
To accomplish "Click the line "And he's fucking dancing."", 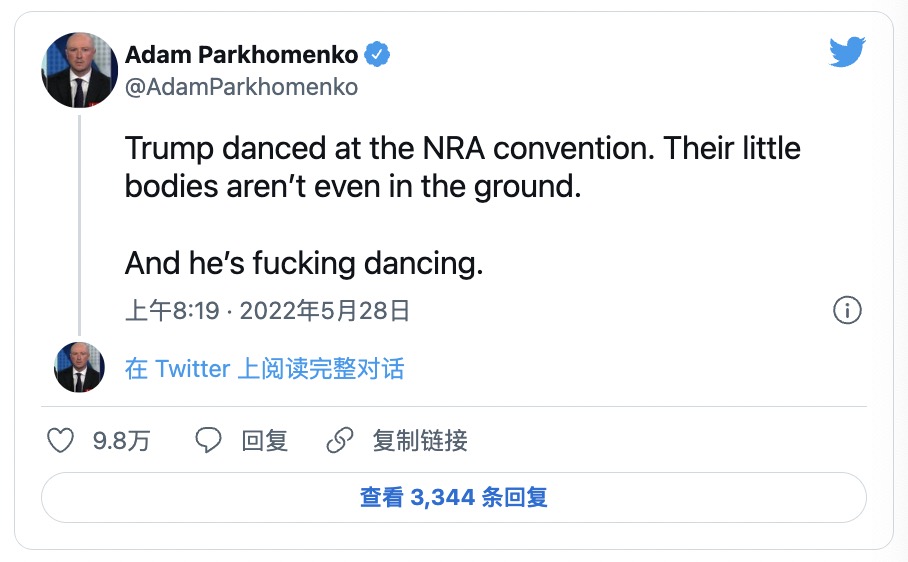I will click(304, 263).
